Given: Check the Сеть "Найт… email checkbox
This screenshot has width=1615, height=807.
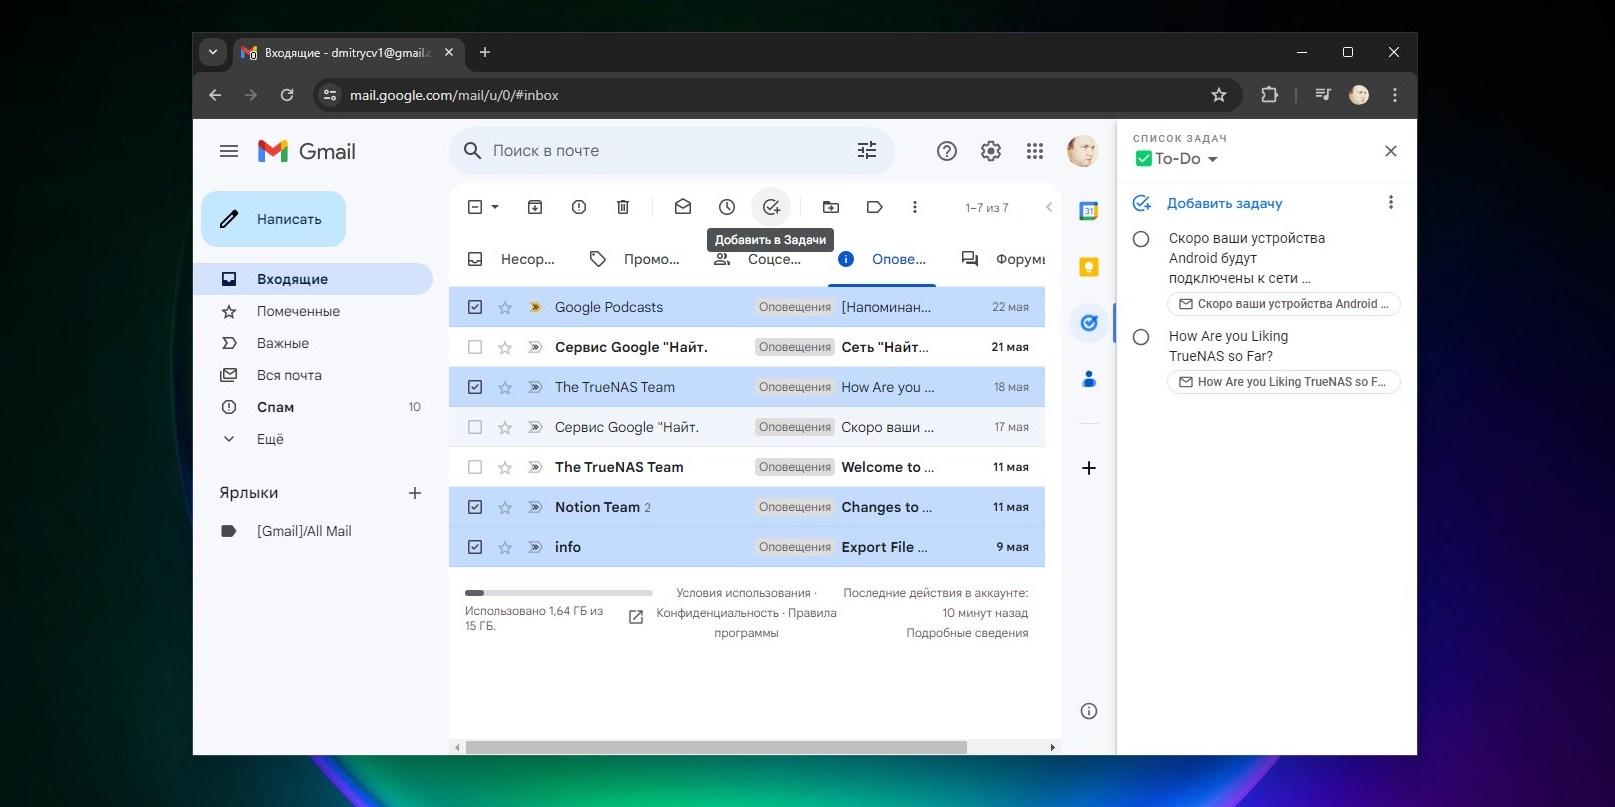Looking at the screenshot, I should coord(475,347).
